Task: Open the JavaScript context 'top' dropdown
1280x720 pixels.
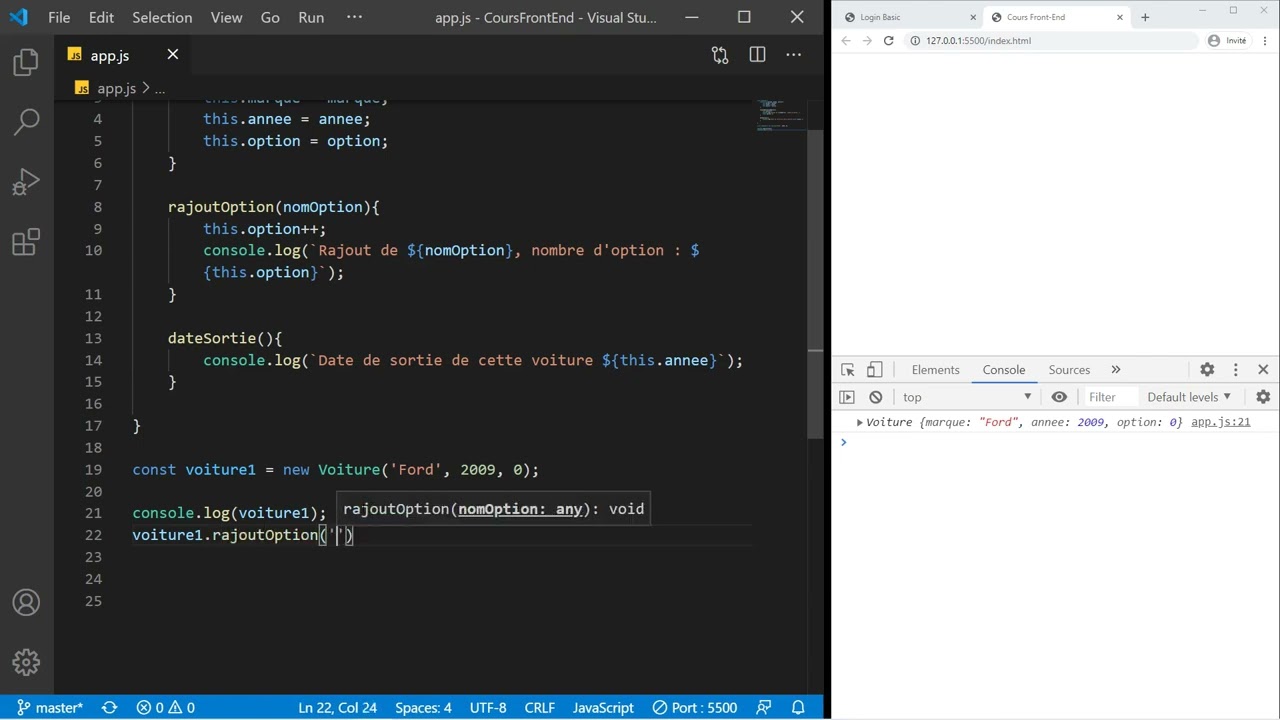Action: (x=967, y=397)
